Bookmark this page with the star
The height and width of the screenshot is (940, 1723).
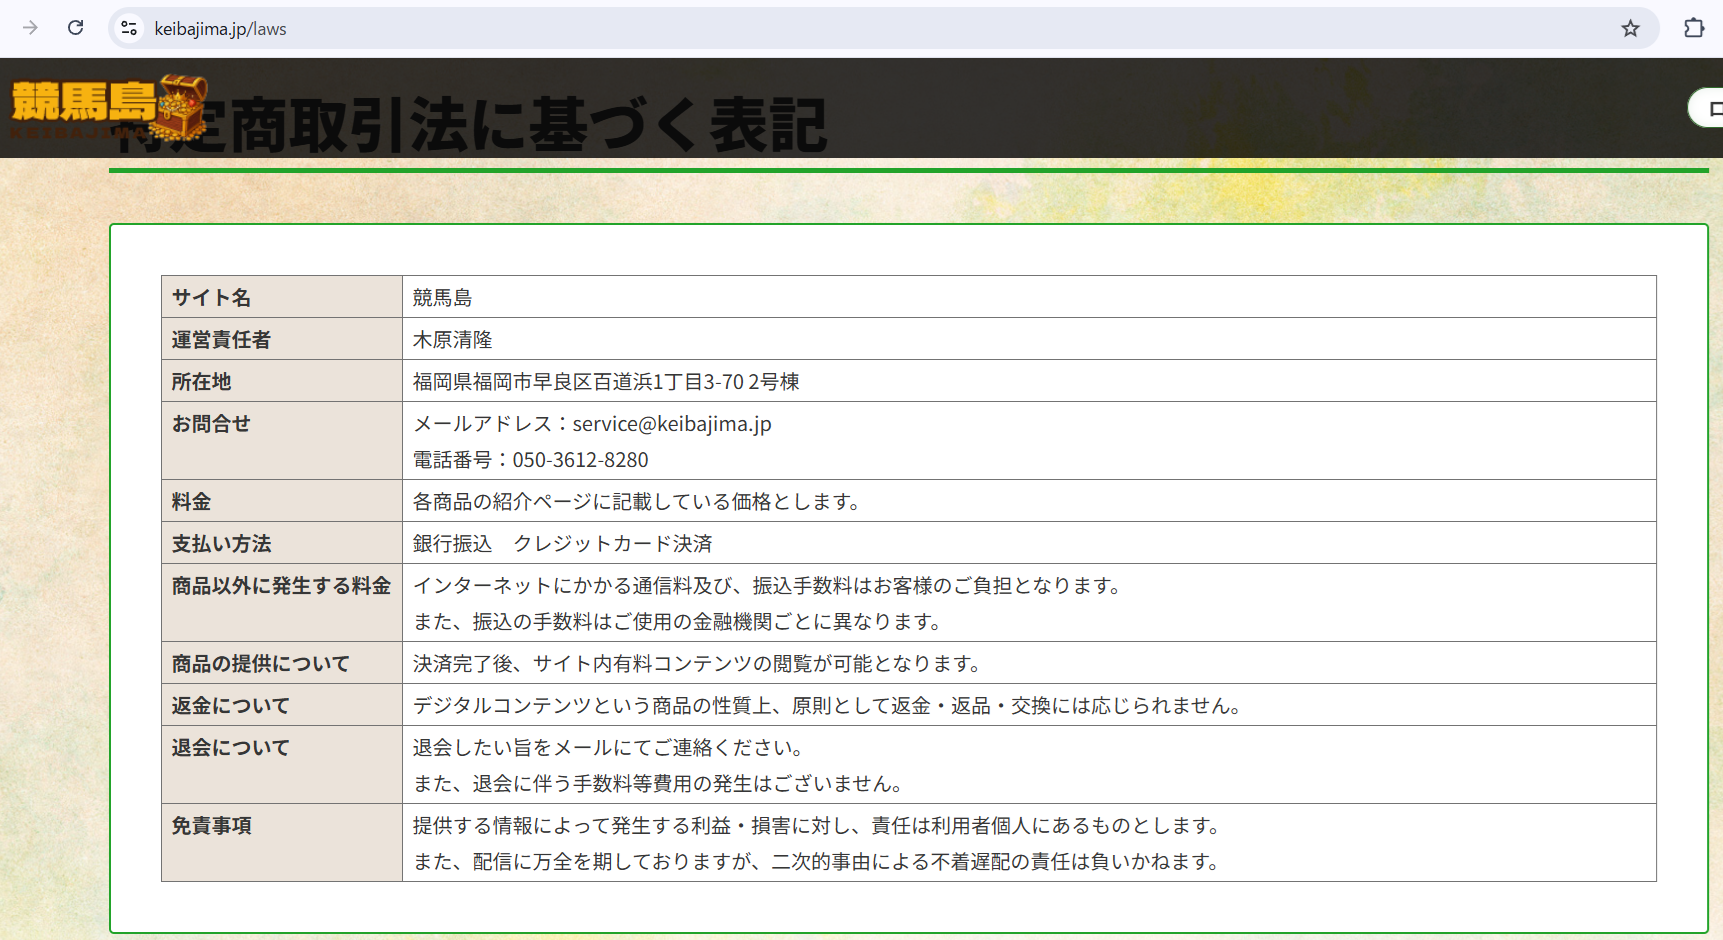[1630, 28]
